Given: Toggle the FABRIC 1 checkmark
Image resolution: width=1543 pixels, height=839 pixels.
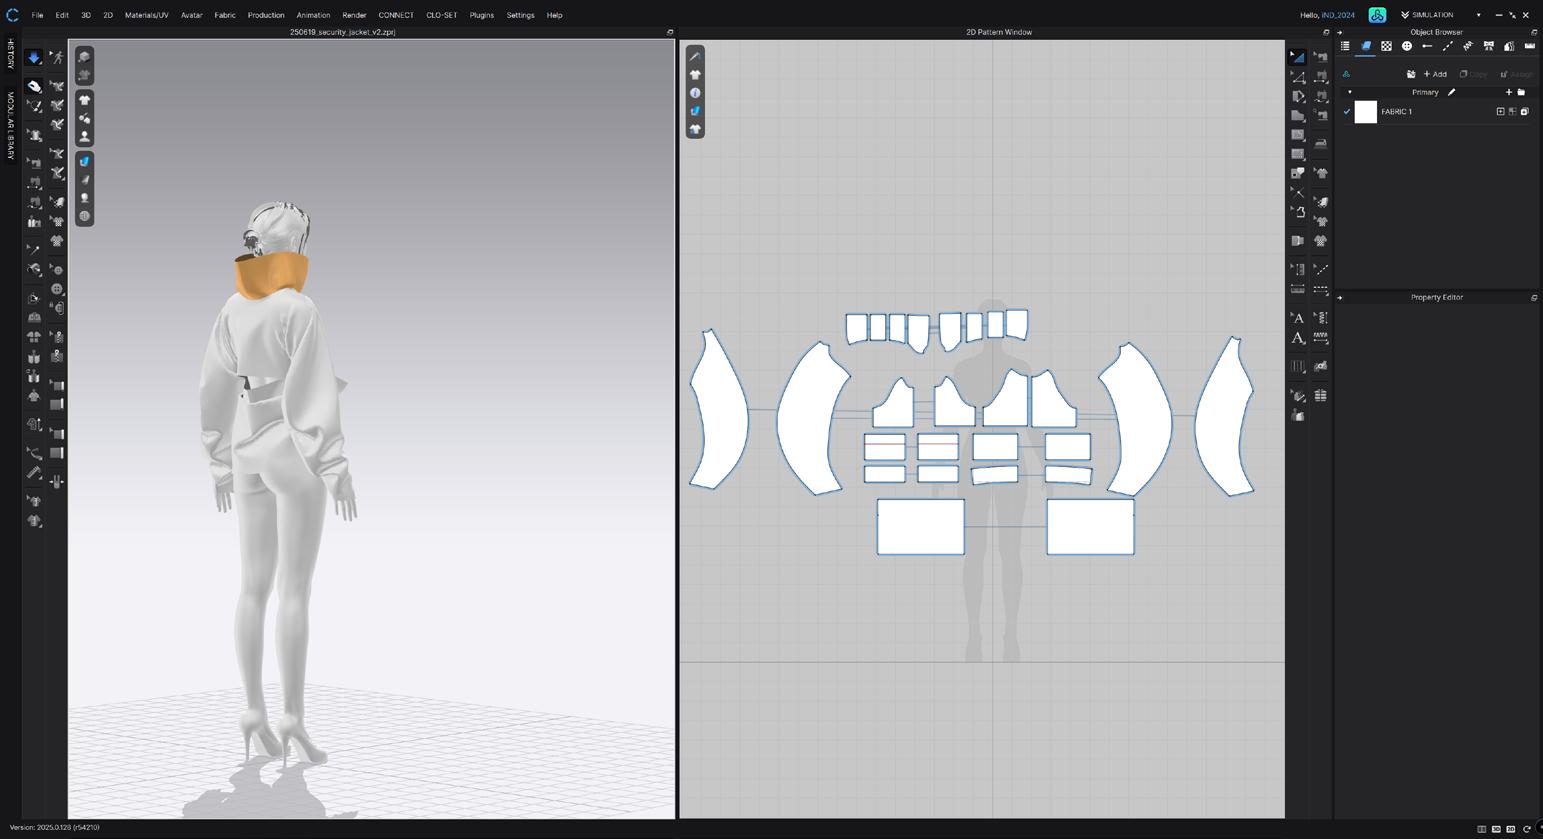Looking at the screenshot, I should tap(1347, 112).
